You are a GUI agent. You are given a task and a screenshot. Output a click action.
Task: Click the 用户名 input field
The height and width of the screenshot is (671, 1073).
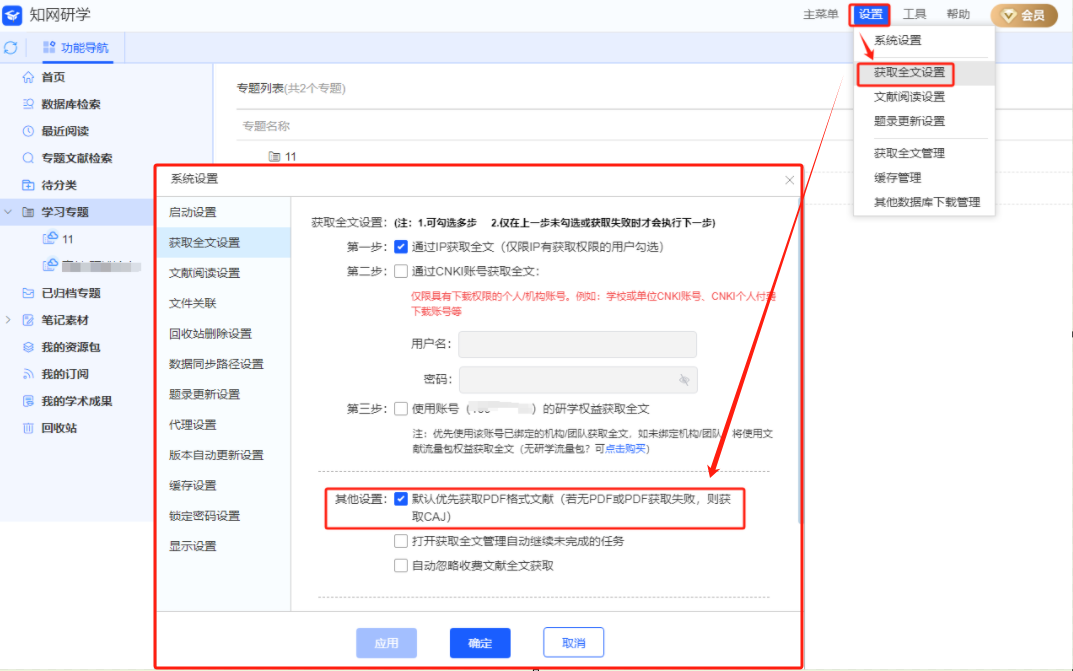[x=578, y=344]
